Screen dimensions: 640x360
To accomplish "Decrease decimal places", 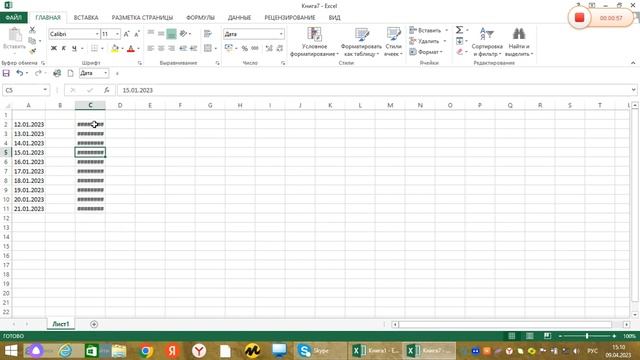I will (x=280, y=48).
